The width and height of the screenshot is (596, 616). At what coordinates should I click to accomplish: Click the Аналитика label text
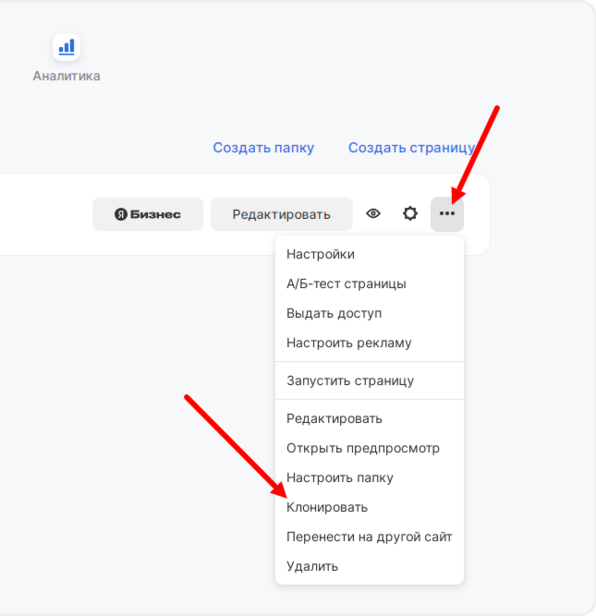click(x=66, y=76)
